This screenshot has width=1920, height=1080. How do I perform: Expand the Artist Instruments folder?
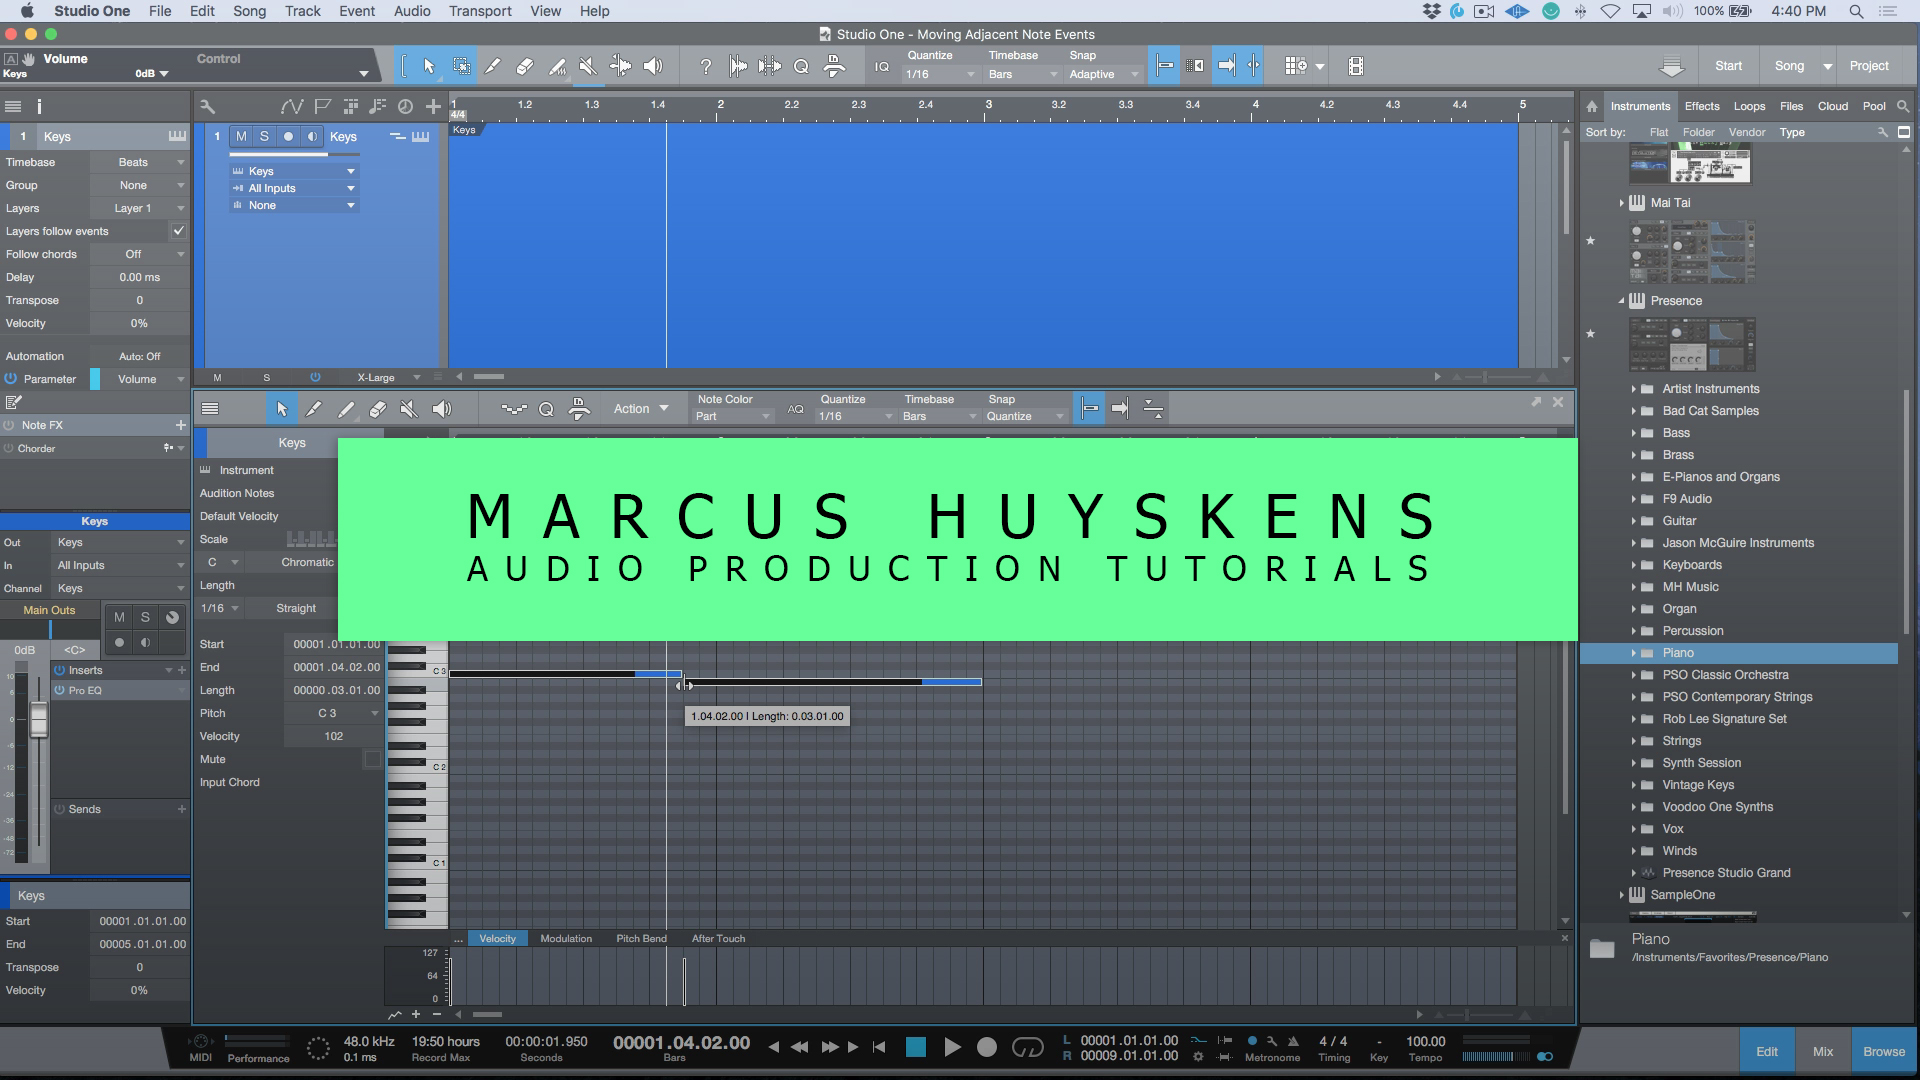(x=1634, y=389)
